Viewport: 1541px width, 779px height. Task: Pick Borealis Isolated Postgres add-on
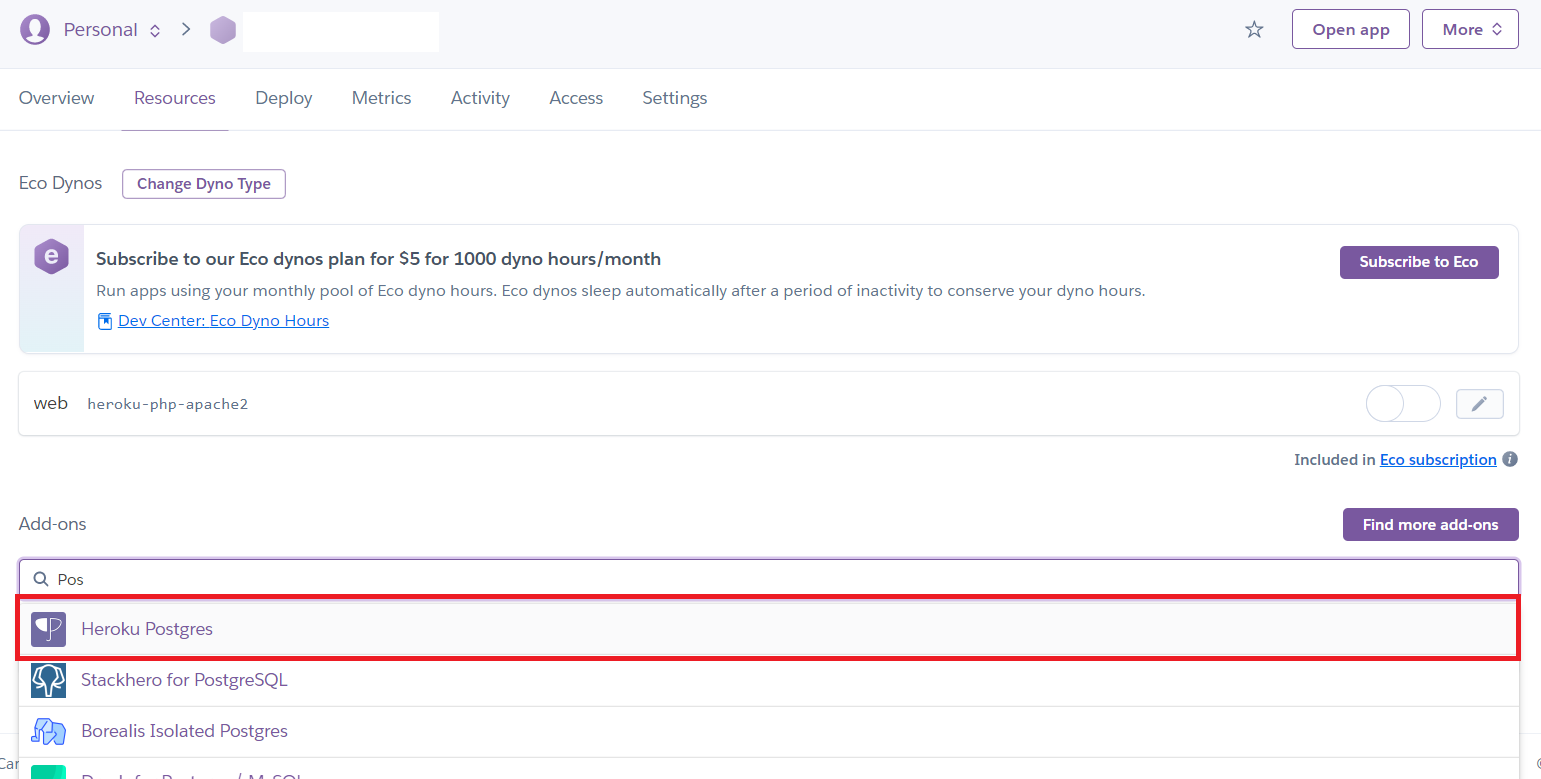click(769, 731)
